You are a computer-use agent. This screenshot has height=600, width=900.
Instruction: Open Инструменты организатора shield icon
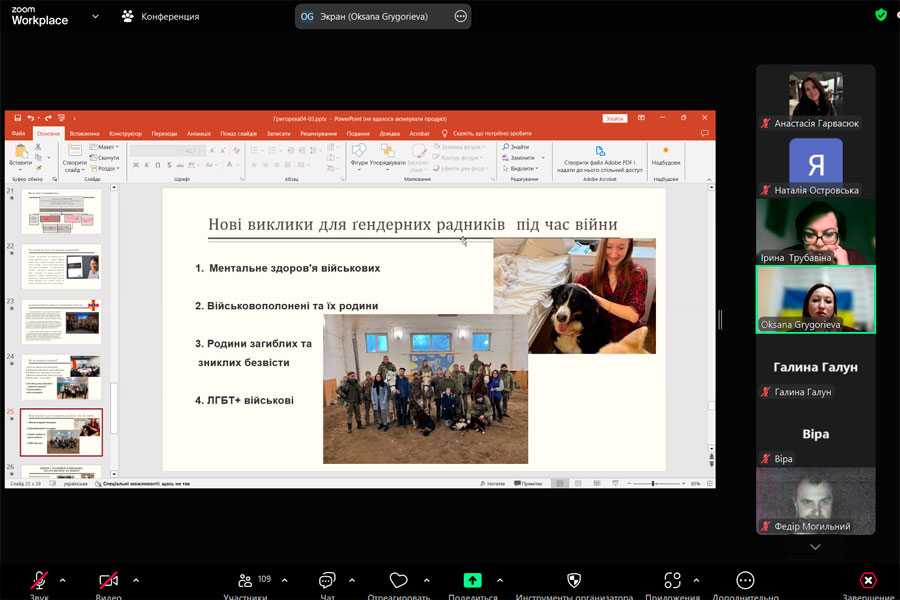coord(574,581)
